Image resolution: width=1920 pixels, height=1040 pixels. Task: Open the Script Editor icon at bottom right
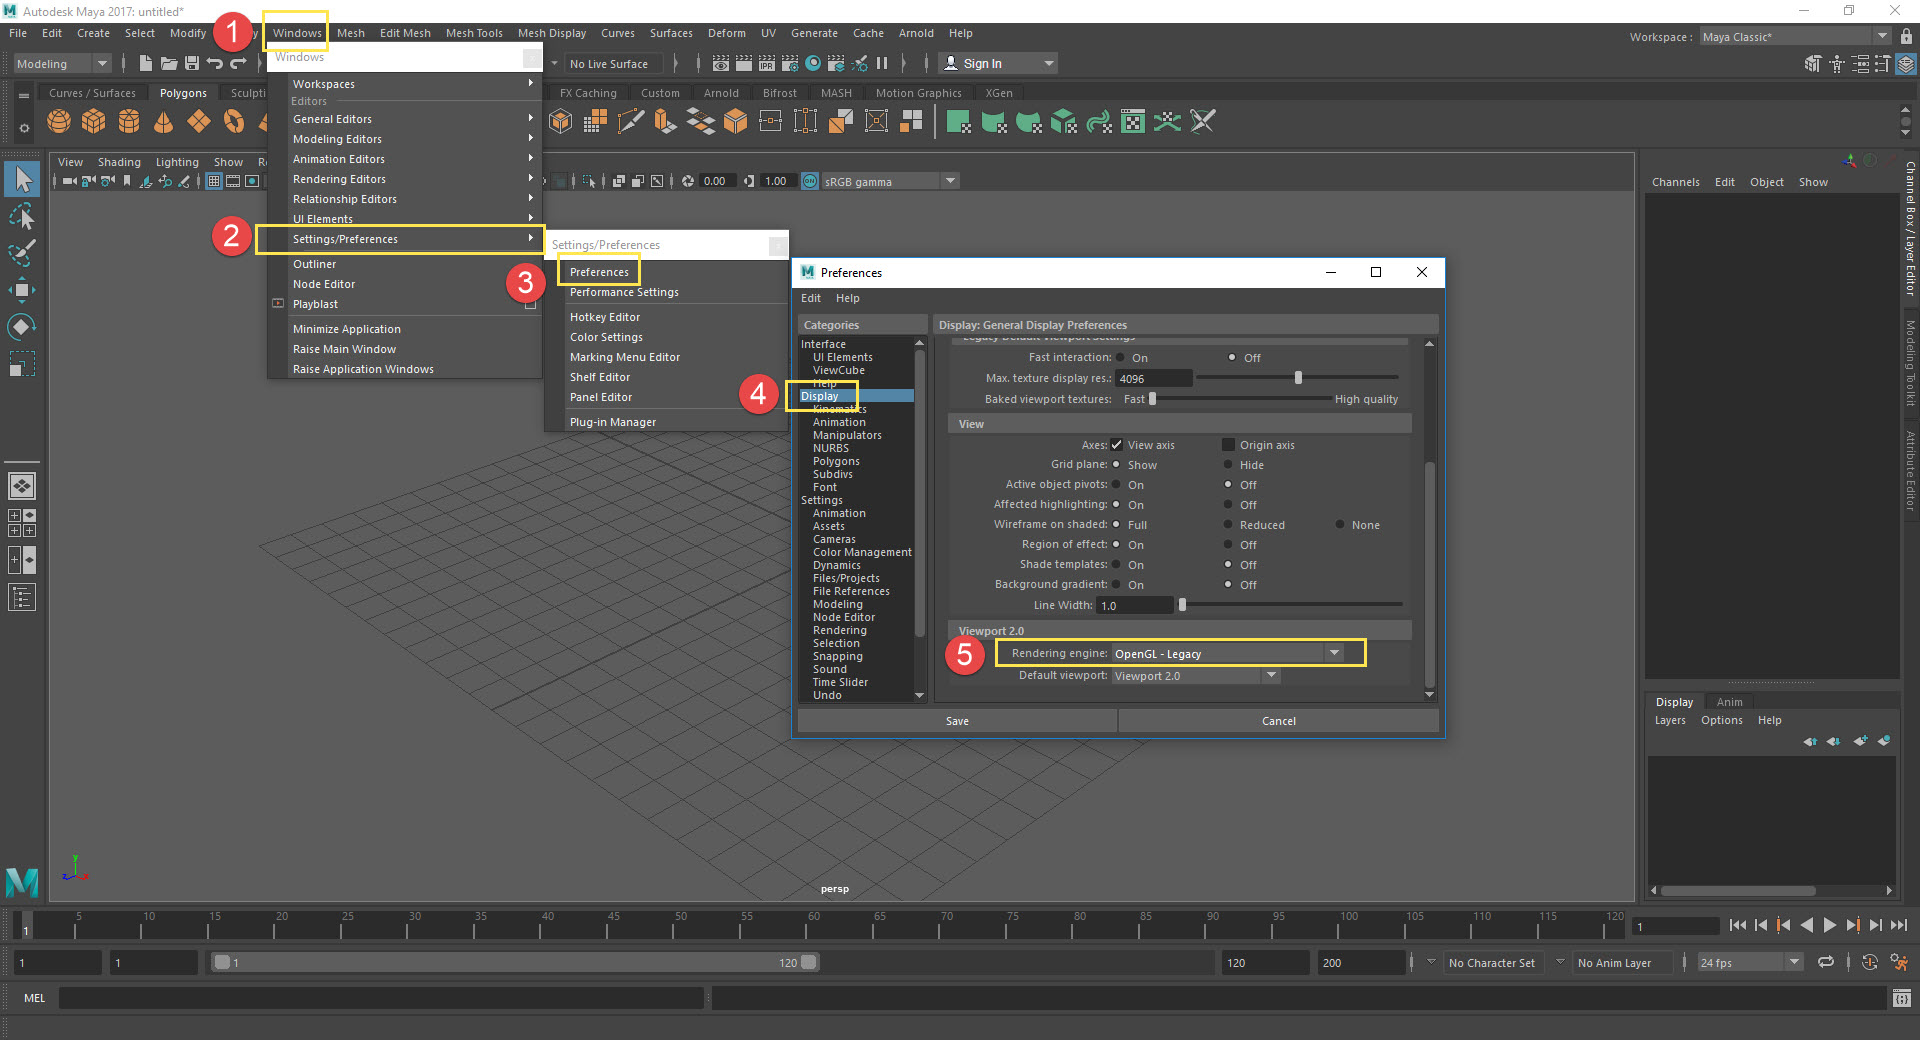pos(1902,998)
